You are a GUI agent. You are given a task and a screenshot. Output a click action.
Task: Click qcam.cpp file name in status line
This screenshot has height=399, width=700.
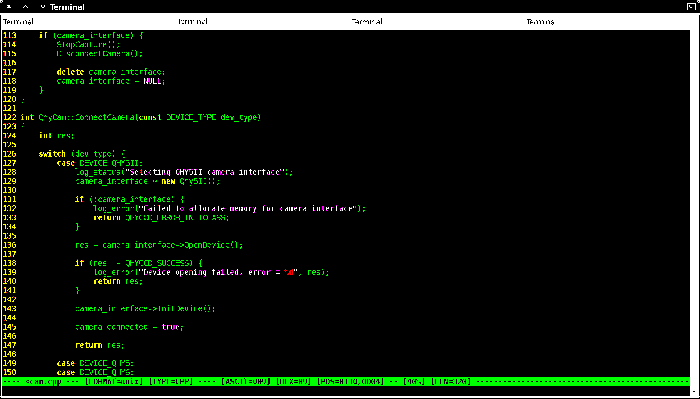[43, 382]
